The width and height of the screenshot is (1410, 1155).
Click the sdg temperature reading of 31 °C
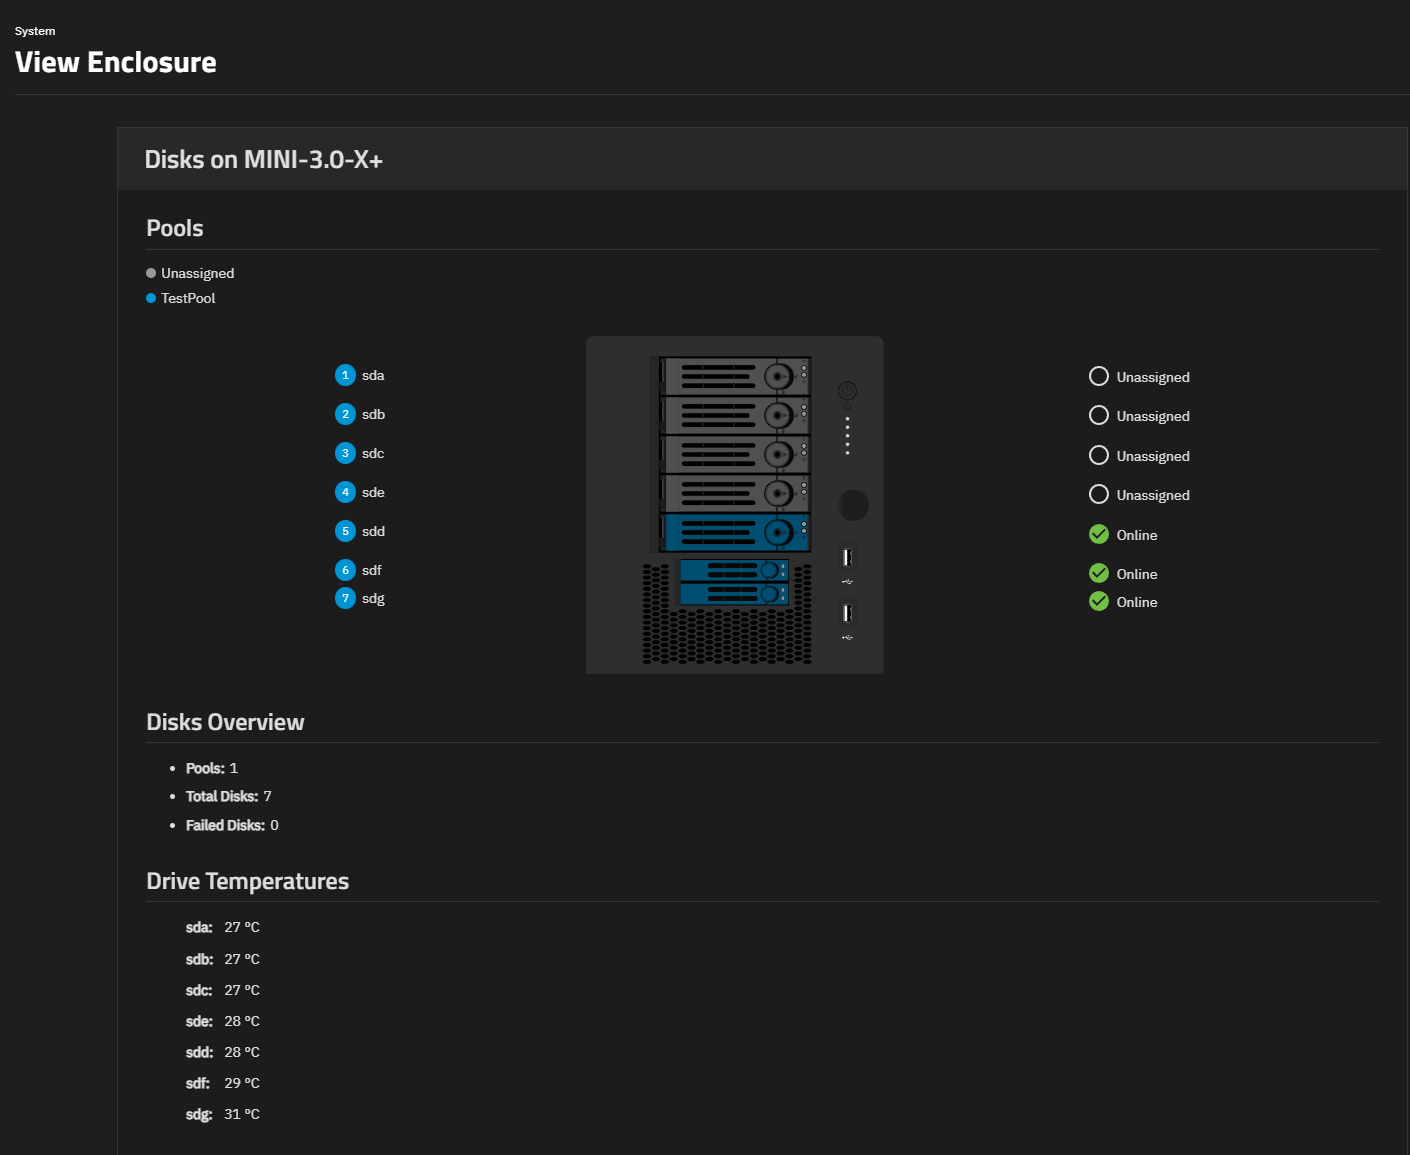coord(241,1114)
